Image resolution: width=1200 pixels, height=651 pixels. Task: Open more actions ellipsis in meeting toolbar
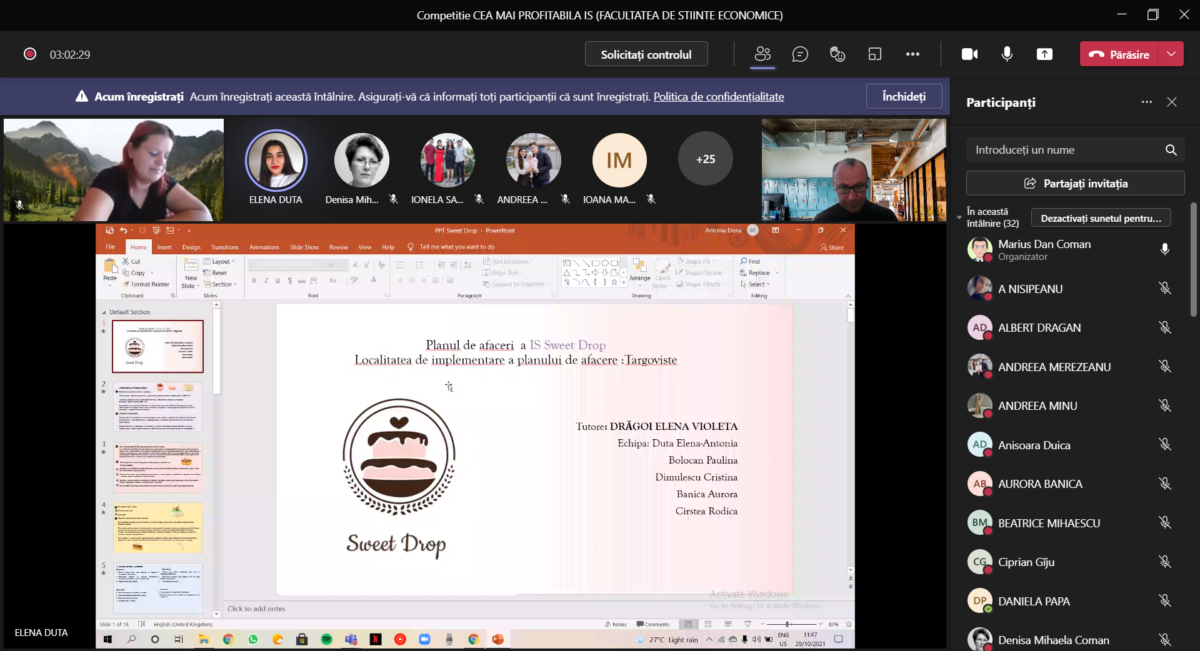(x=913, y=54)
